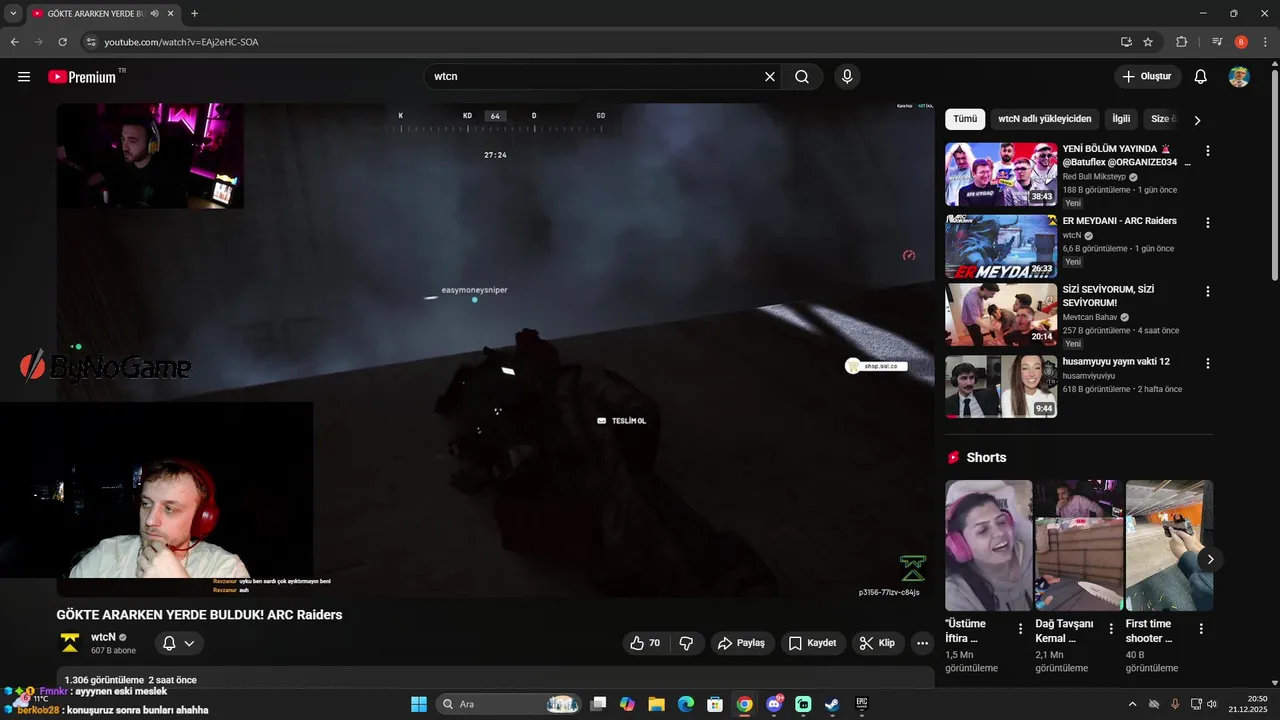1280x720 pixels.
Task: Open YouTube notifications bell
Action: 1201,77
